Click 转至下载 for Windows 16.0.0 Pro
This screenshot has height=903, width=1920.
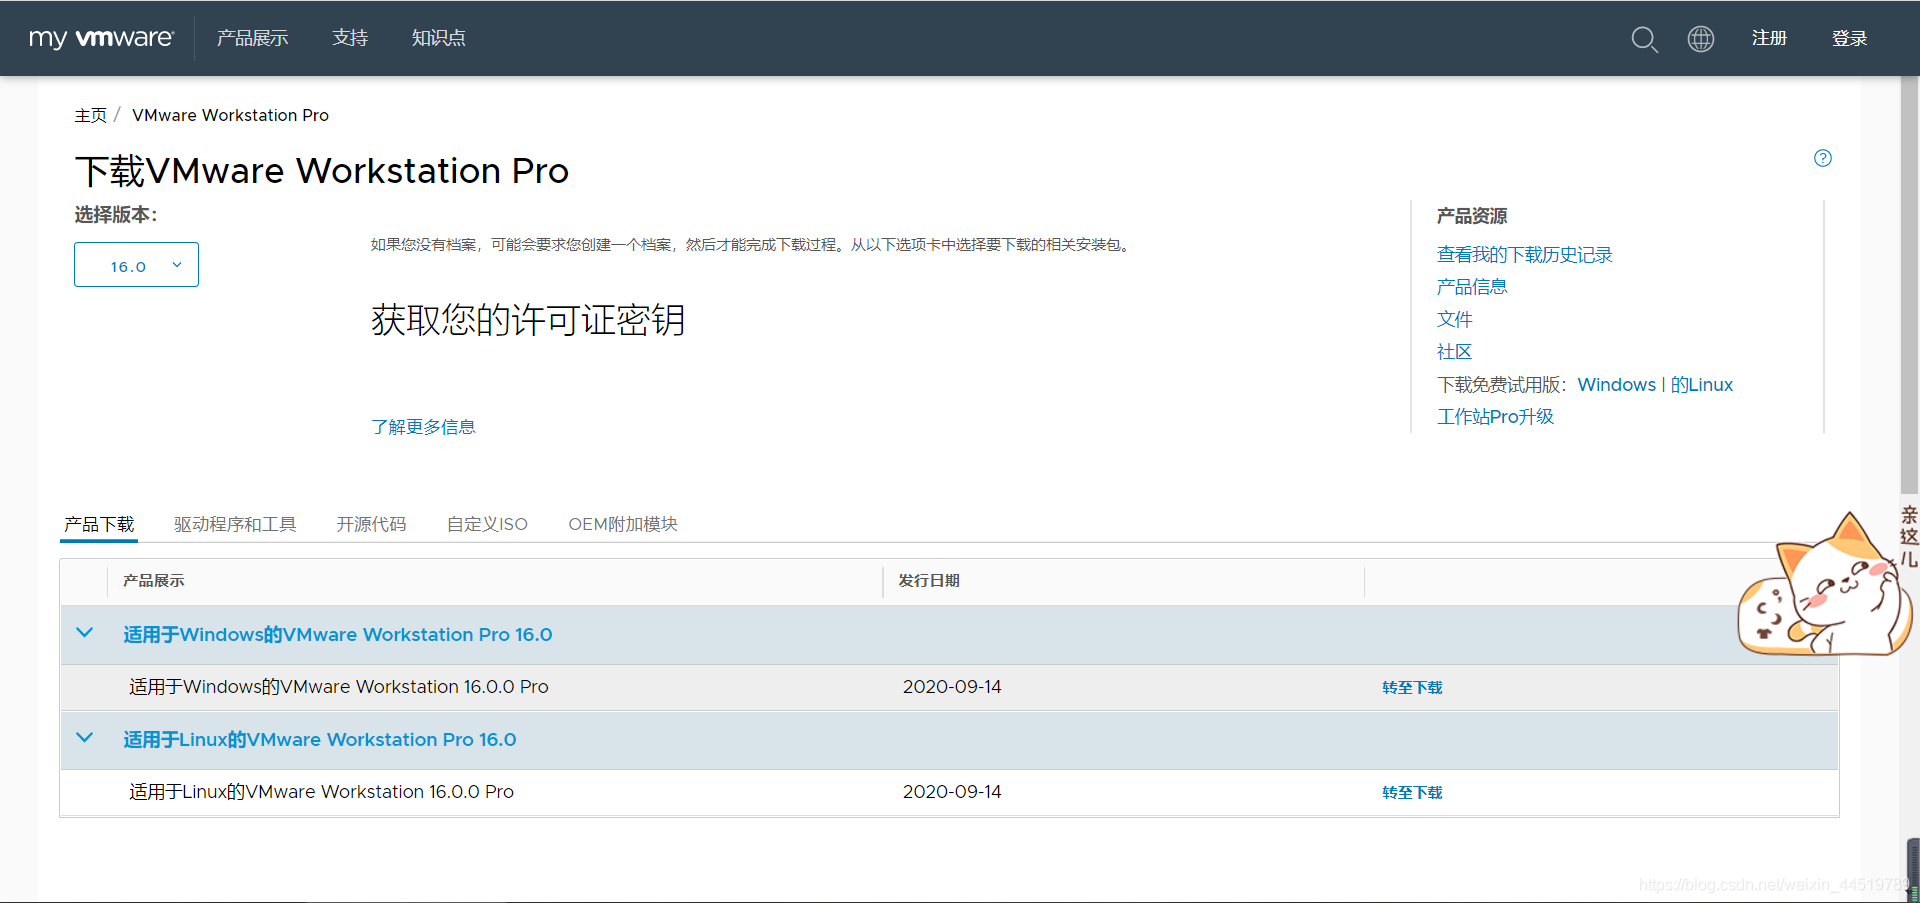point(1412,687)
